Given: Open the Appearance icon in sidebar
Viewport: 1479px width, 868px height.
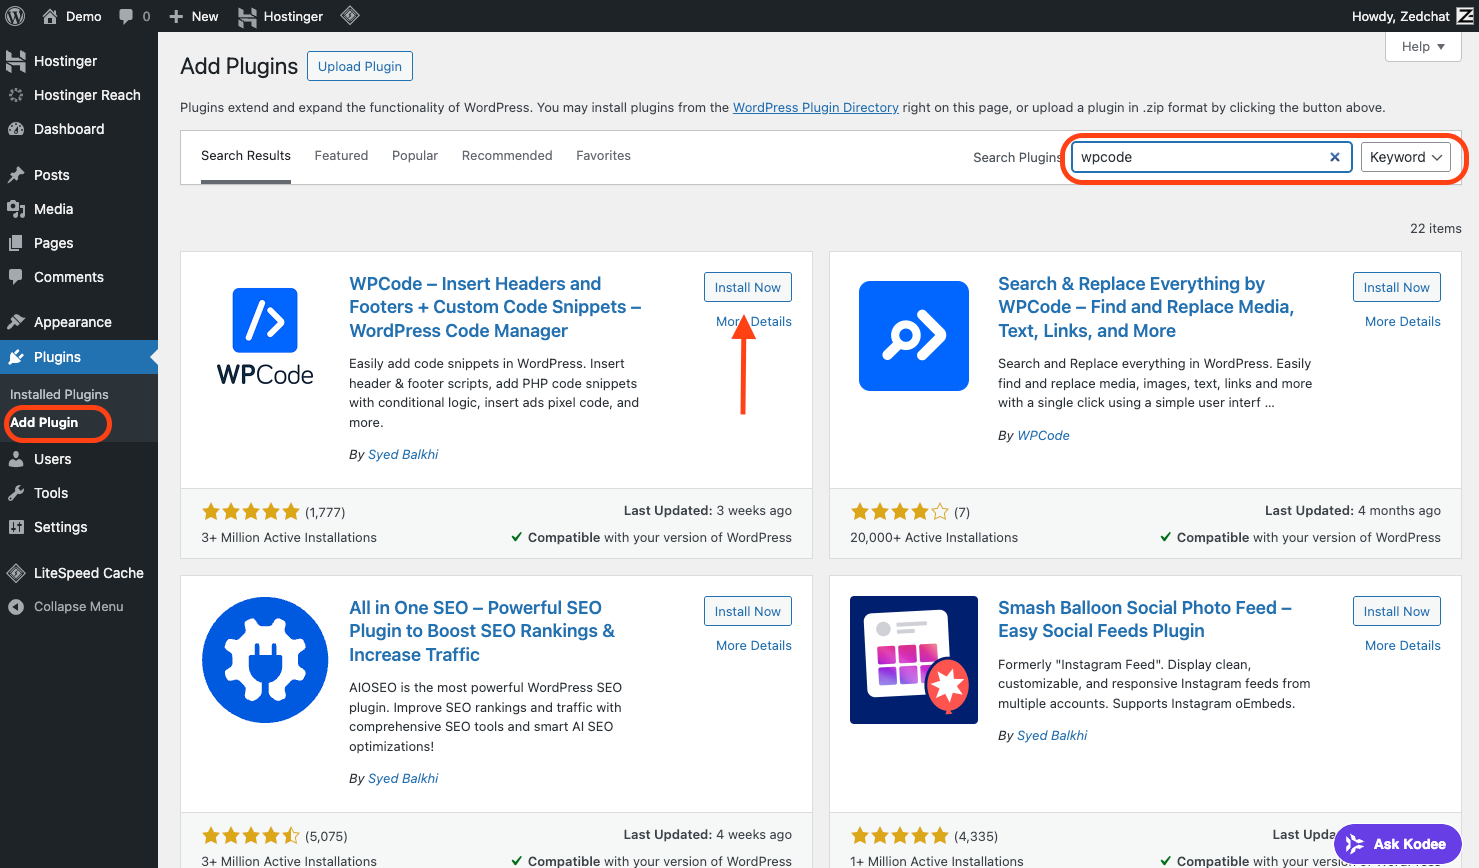Looking at the screenshot, I should (20, 321).
